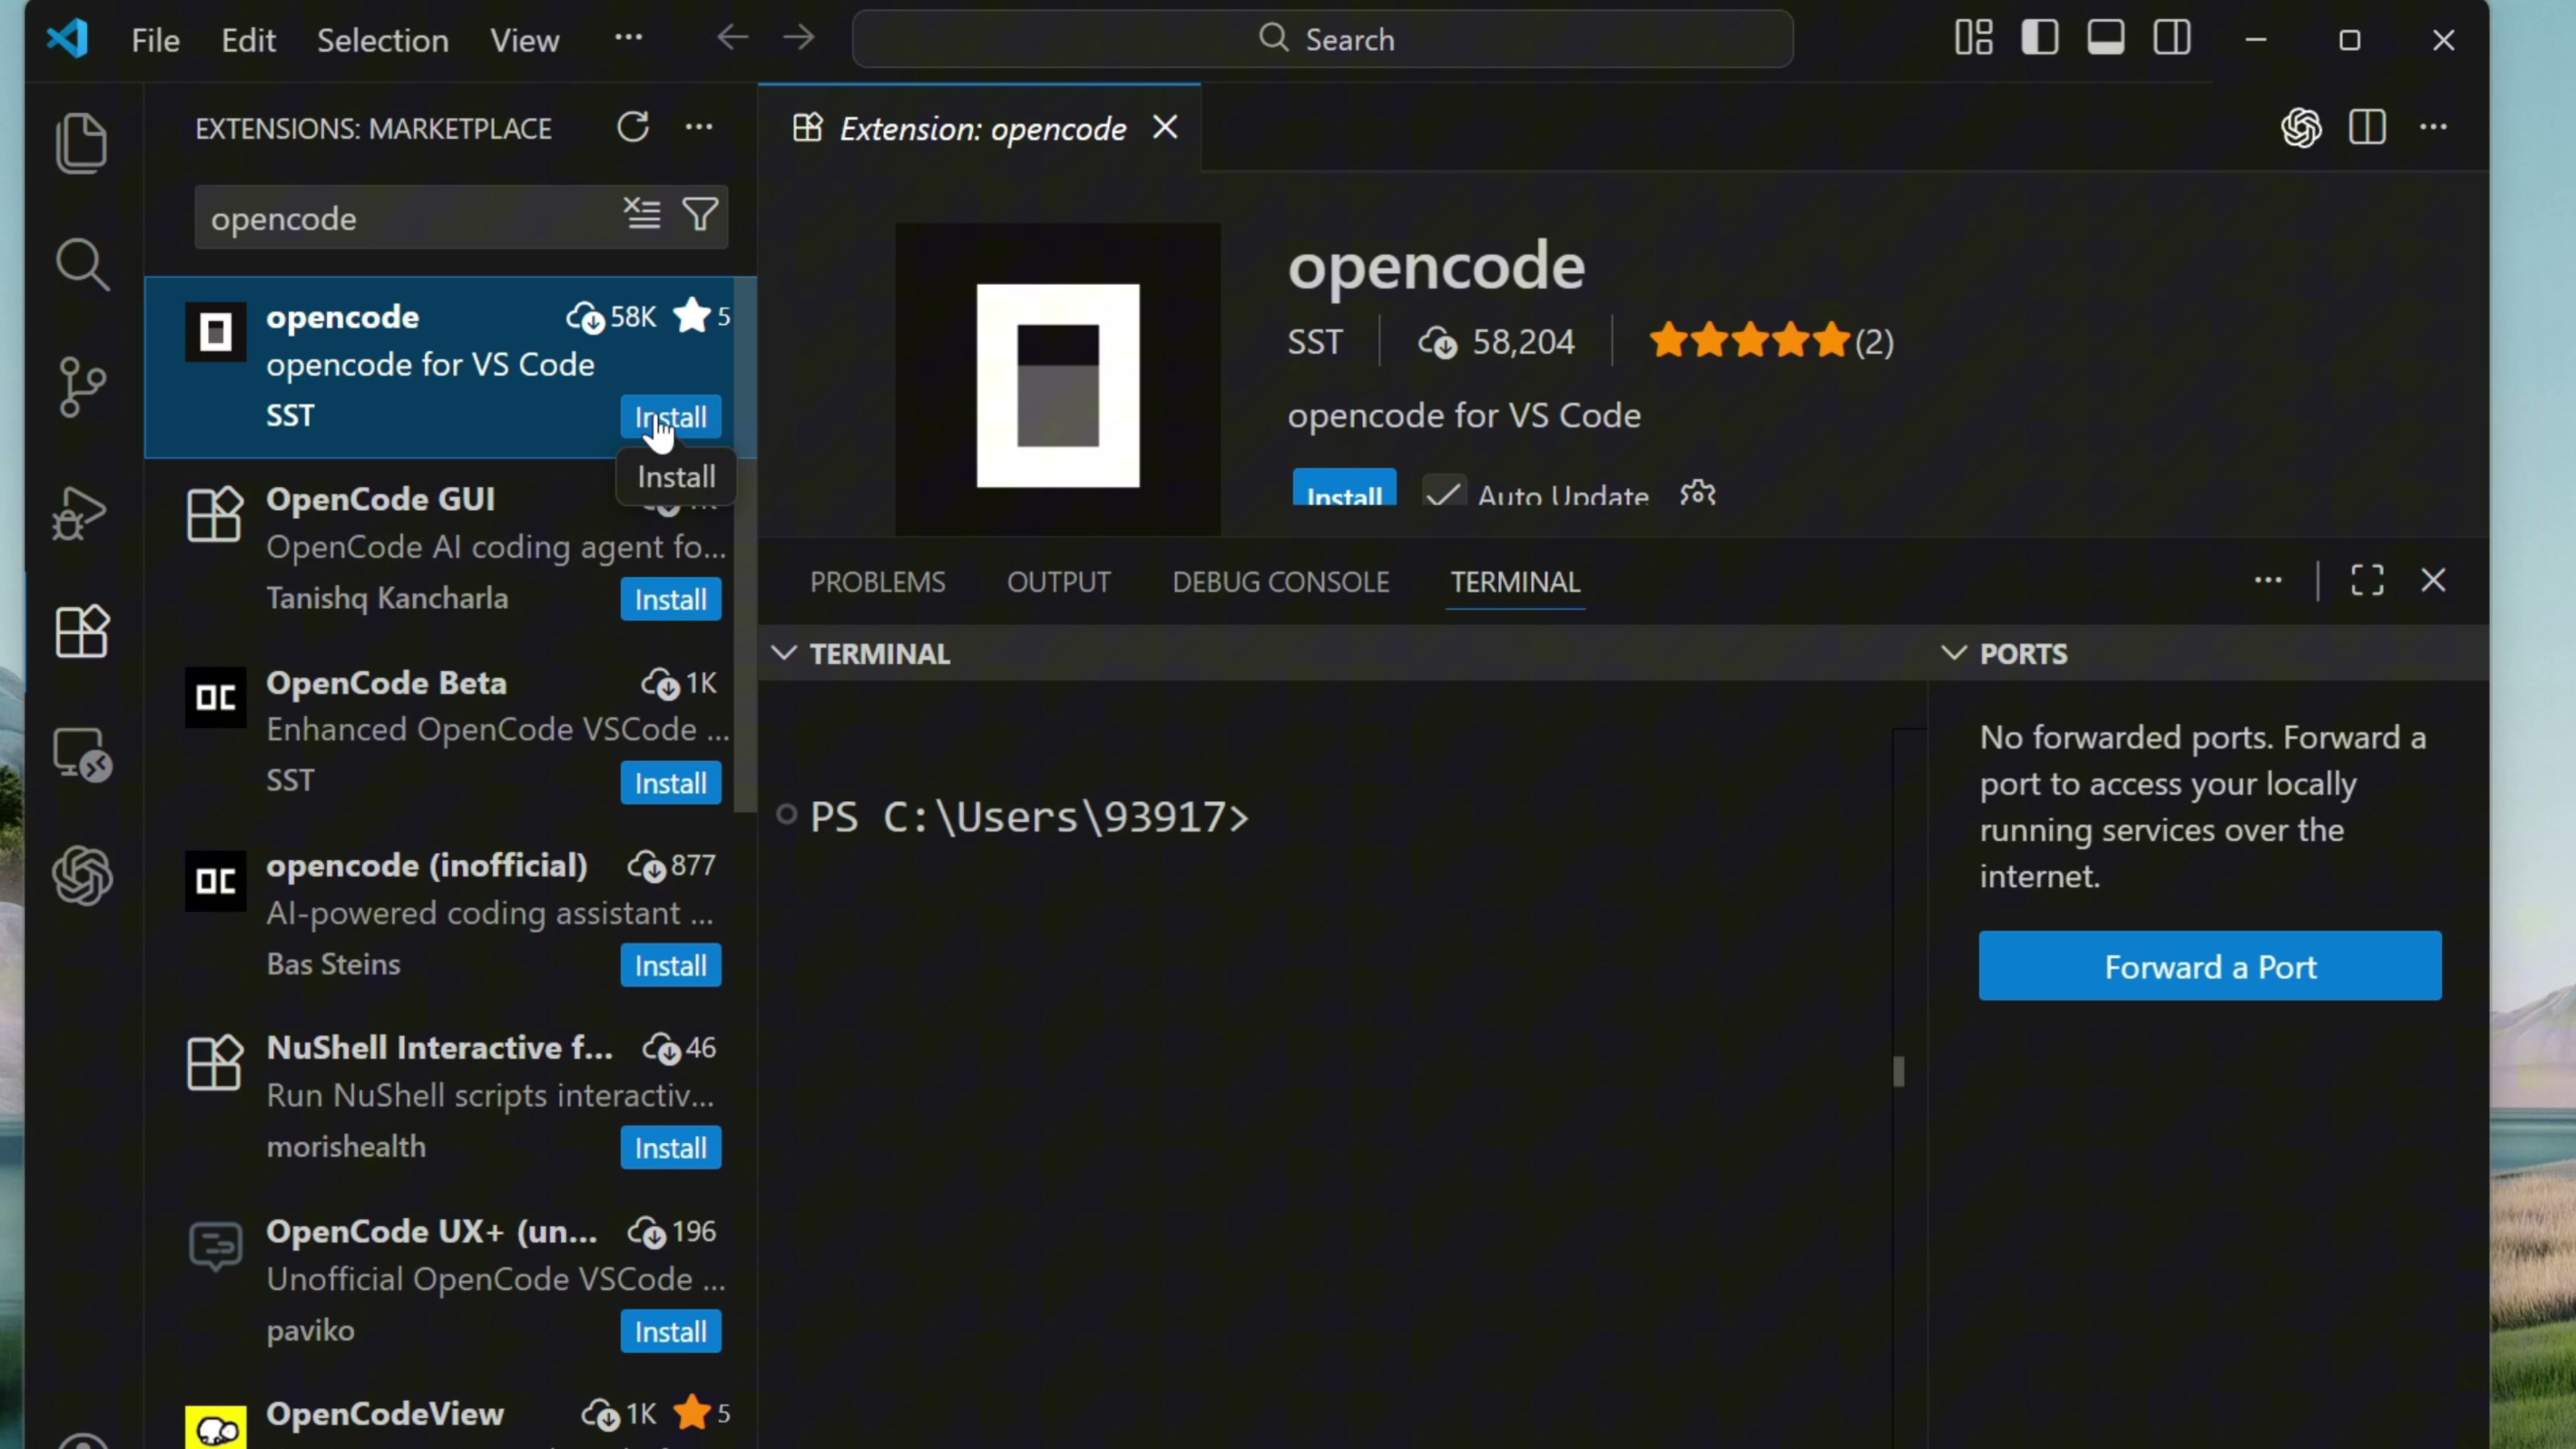Open the Search view in activity bar
The height and width of the screenshot is (1449, 2576).
click(82, 265)
